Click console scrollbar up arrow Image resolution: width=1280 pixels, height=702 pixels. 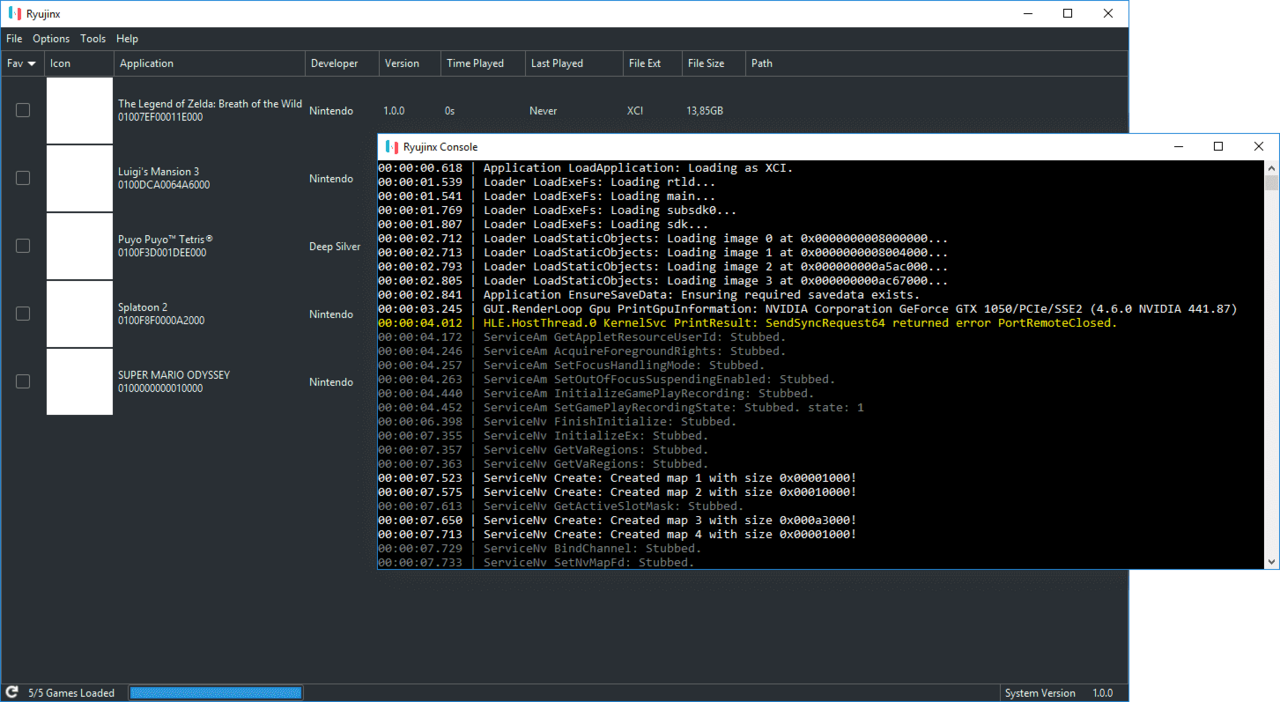coord(1272,168)
